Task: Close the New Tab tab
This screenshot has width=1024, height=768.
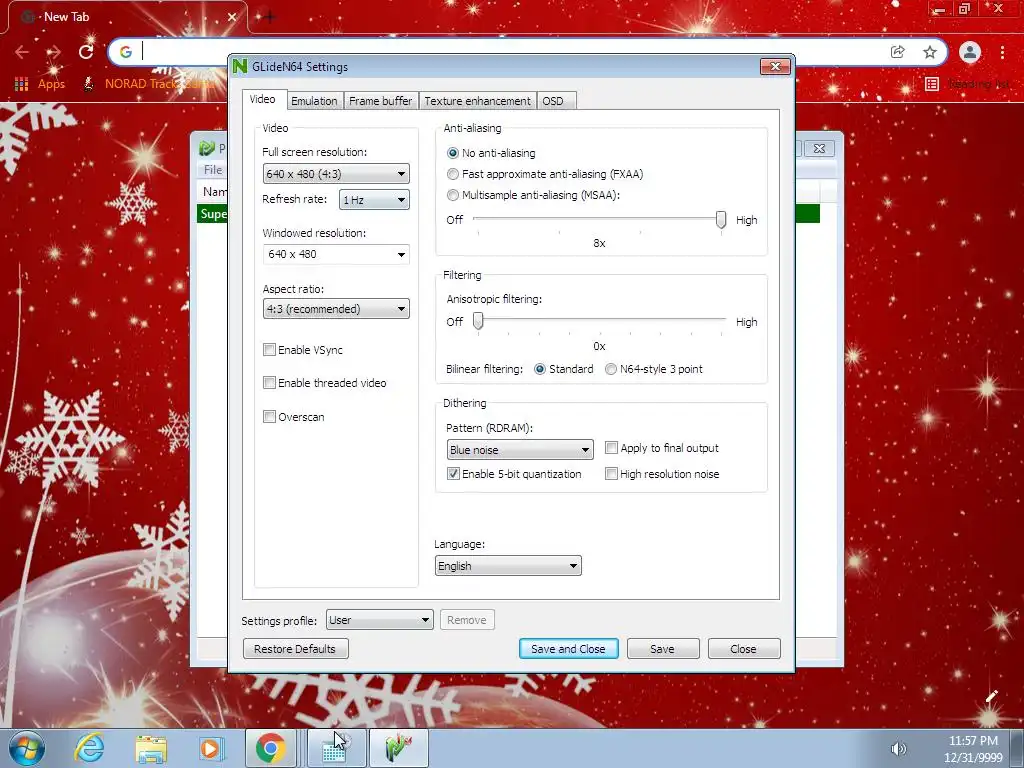Action: (231, 17)
